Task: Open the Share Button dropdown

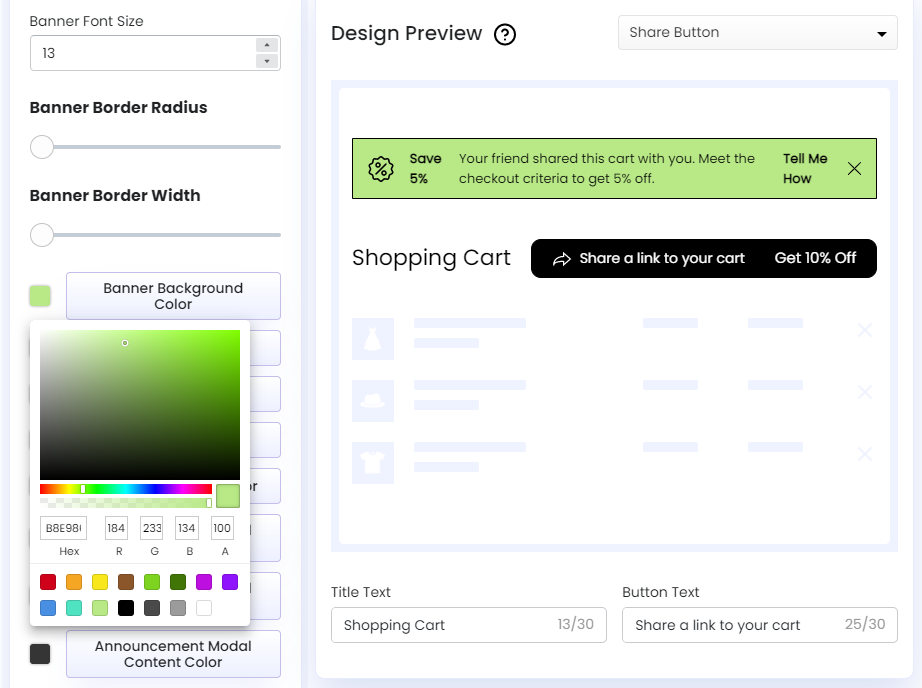Action: (757, 32)
